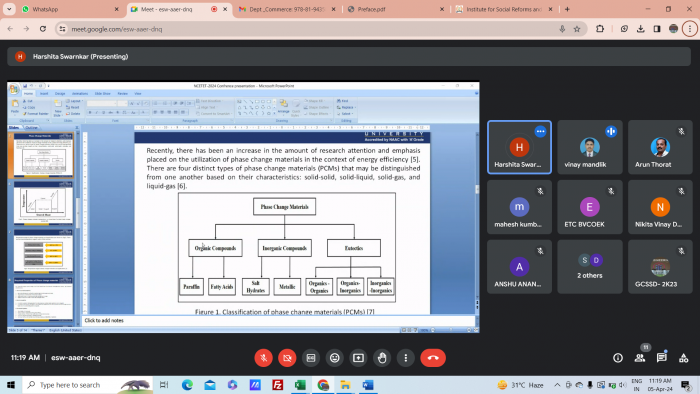Open the 2 others participants tile

pos(590,267)
